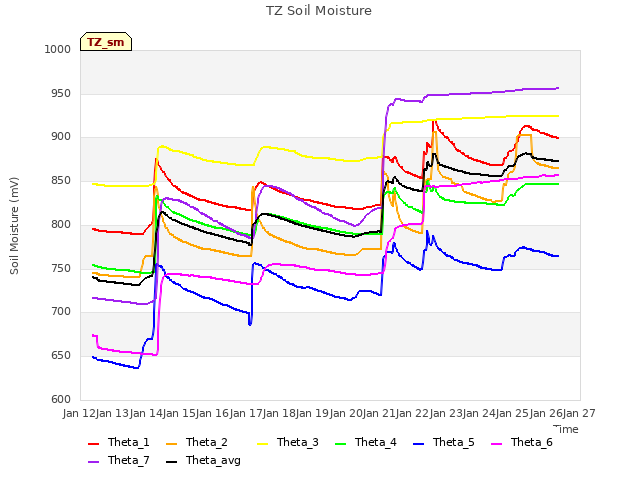Screen dimensions: 640x480
Task: Click the yellow Theta_3 legend swatch
Action: click(262, 443)
